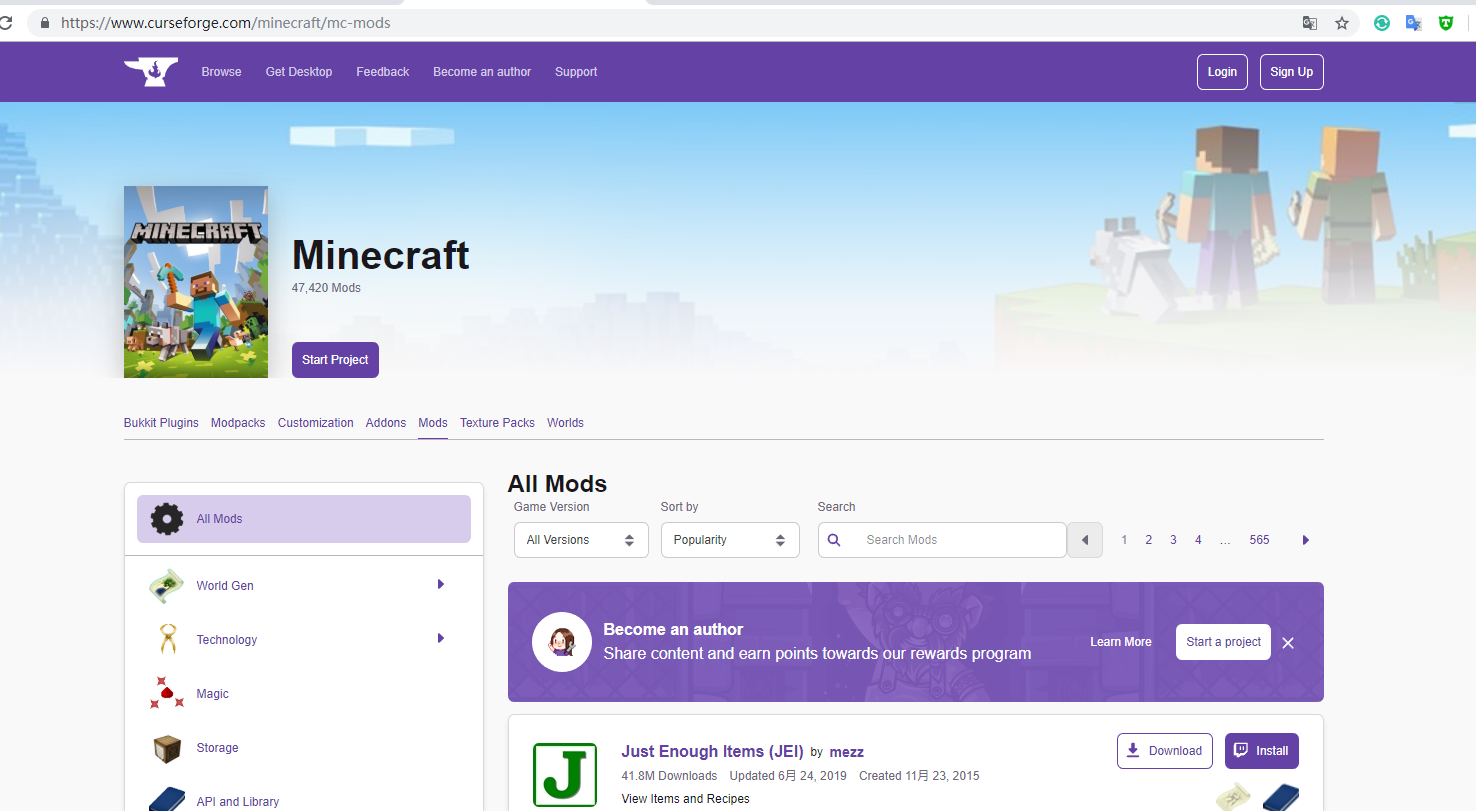Image resolution: width=1476 pixels, height=811 pixels.
Task: Open the Just Enough Items (JEI) title link
Action: coord(713,752)
